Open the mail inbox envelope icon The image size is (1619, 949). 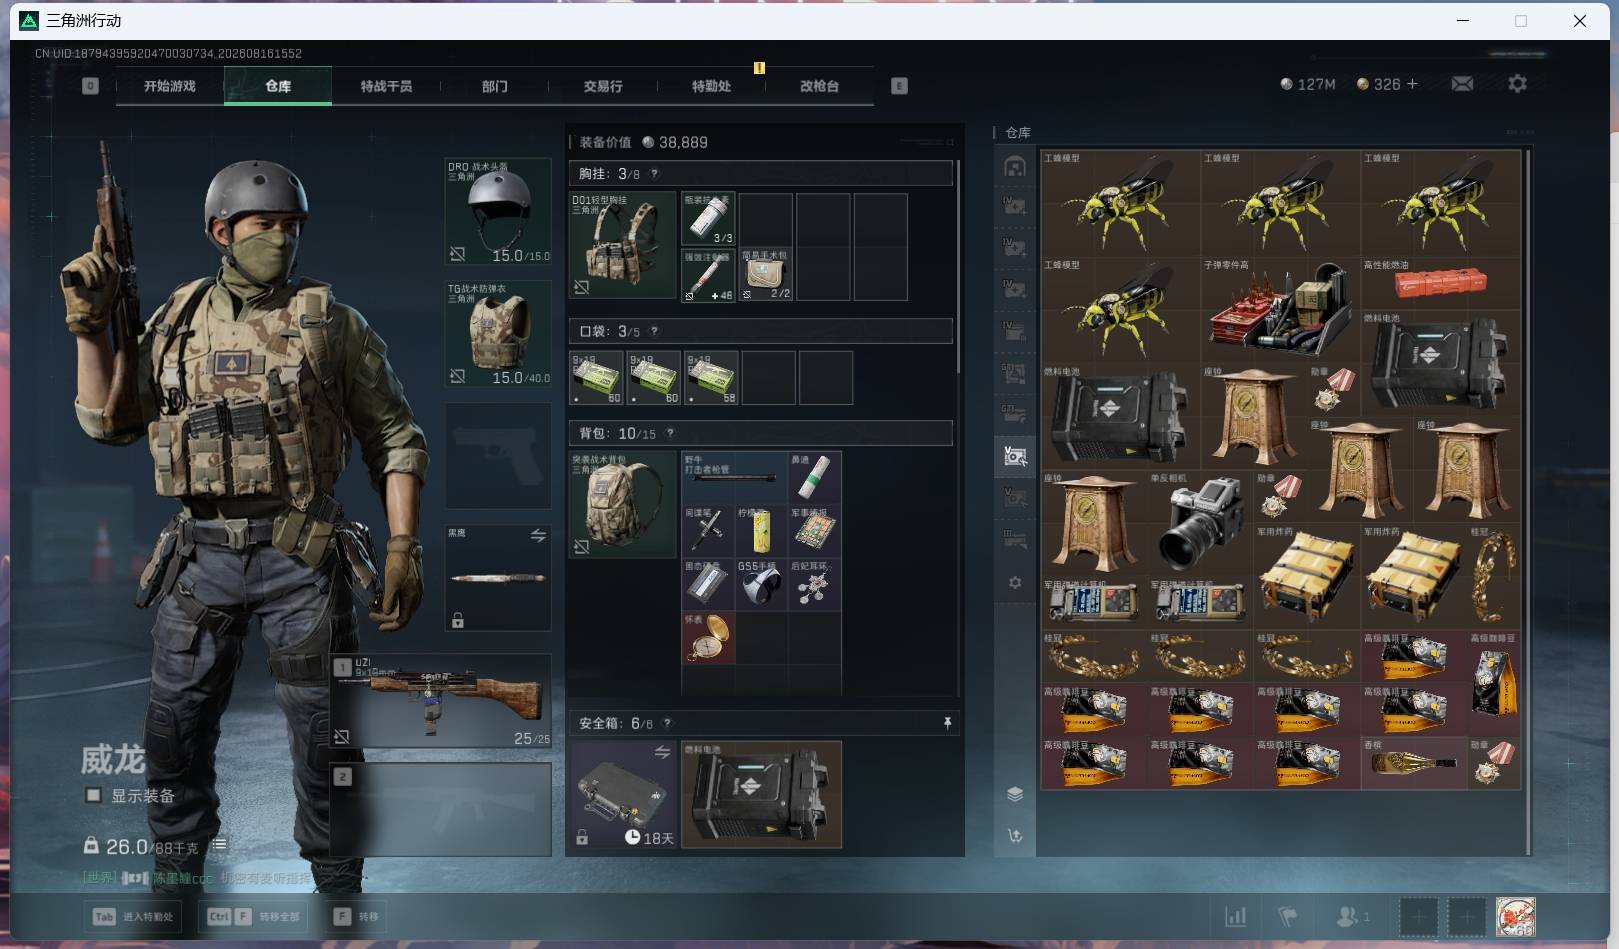(1462, 84)
